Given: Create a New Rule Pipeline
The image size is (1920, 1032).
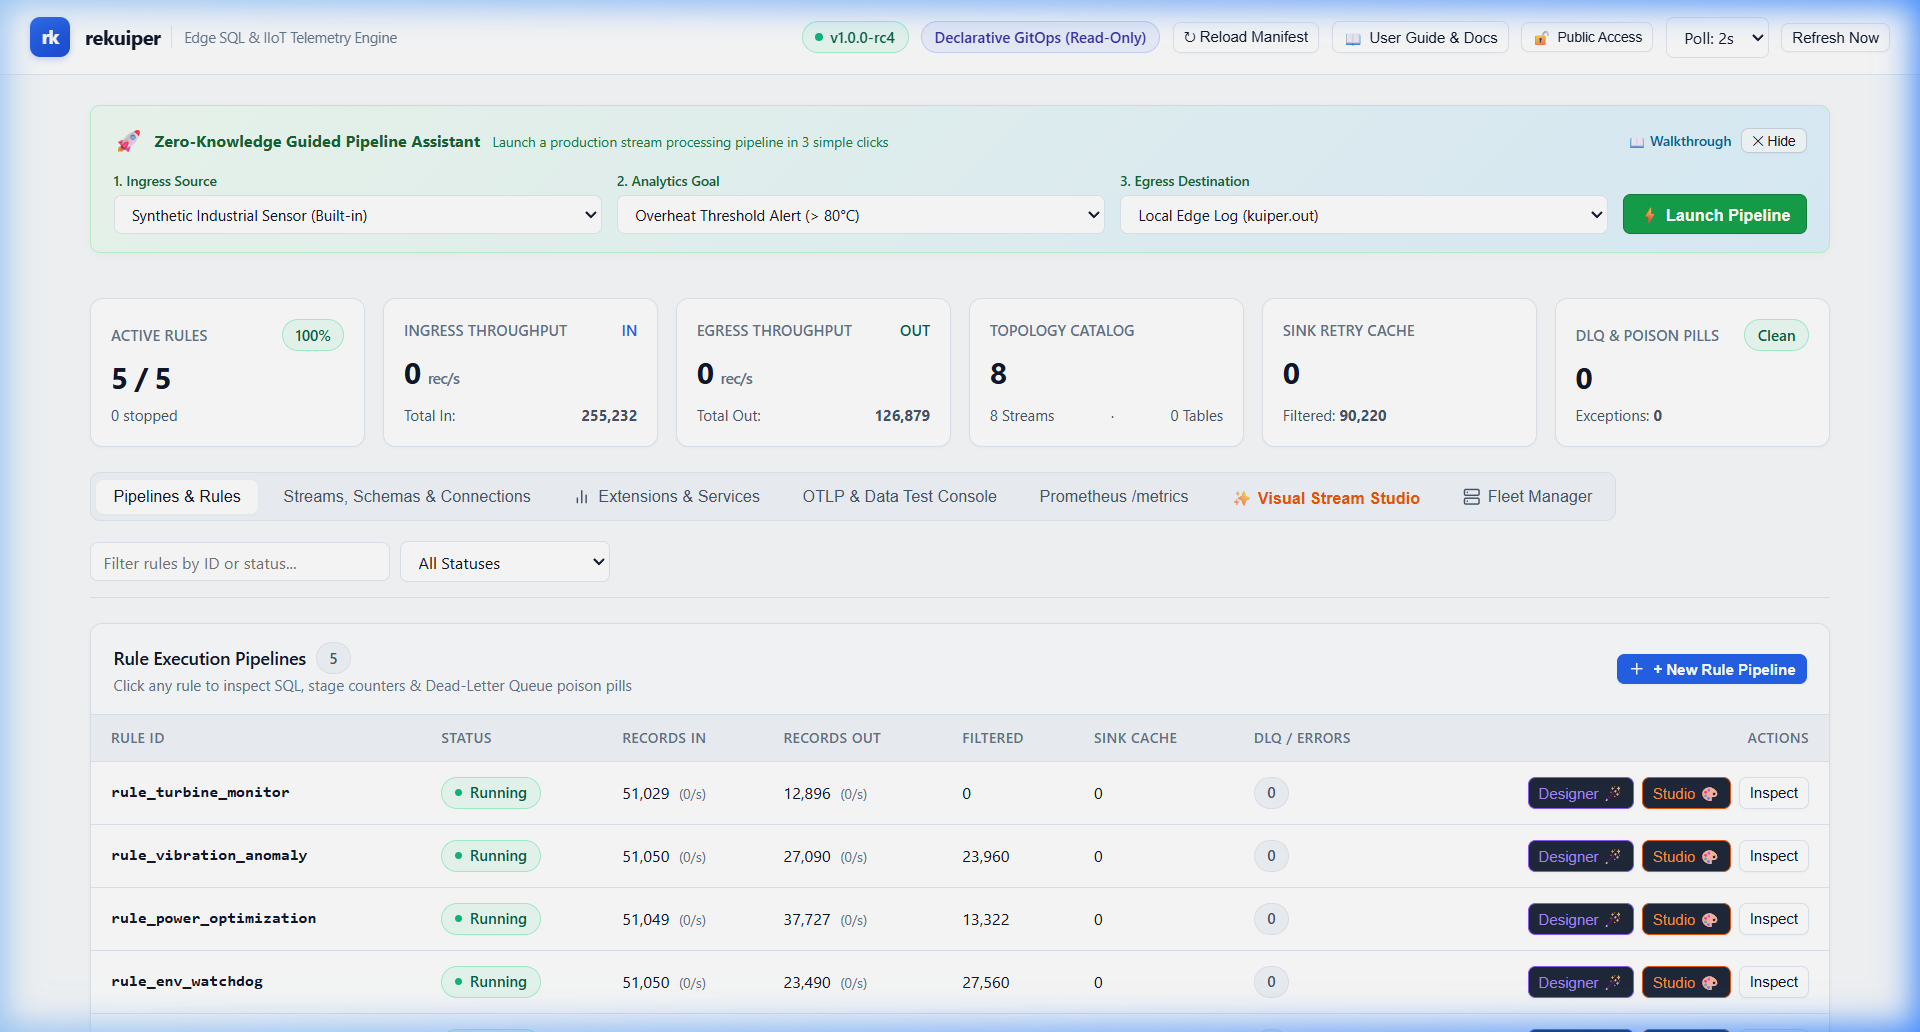Looking at the screenshot, I should 1711,669.
